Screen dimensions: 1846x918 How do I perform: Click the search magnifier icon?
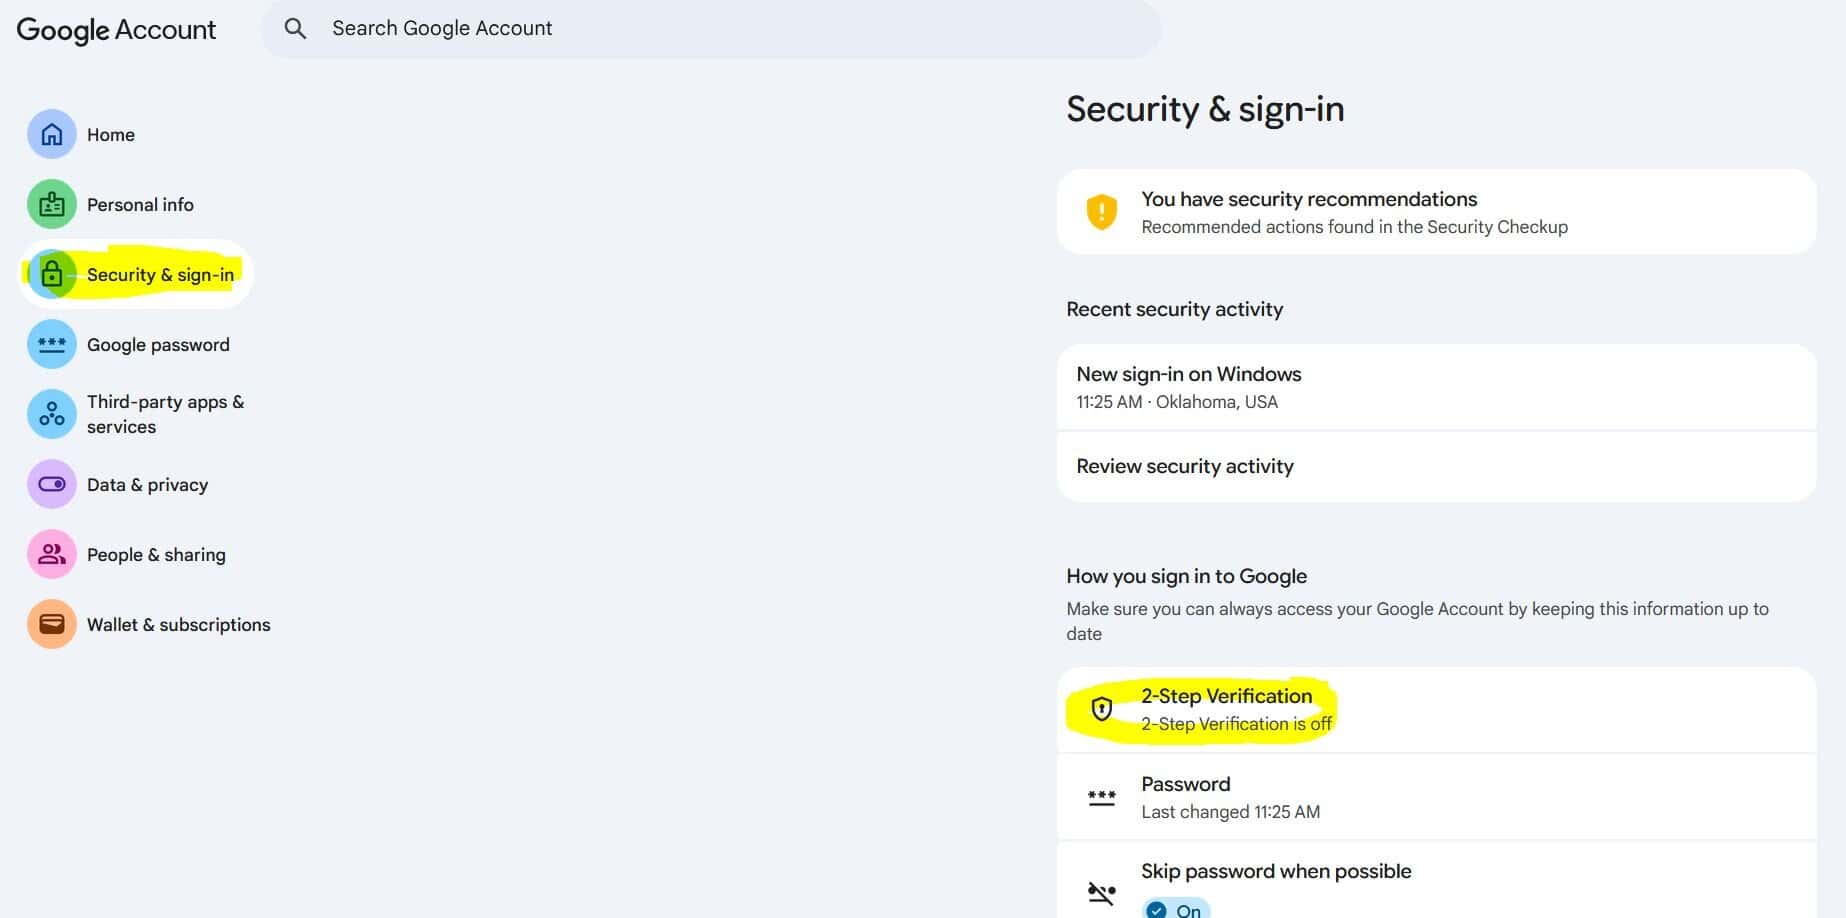pyautogui.click(x=295, y=29)
